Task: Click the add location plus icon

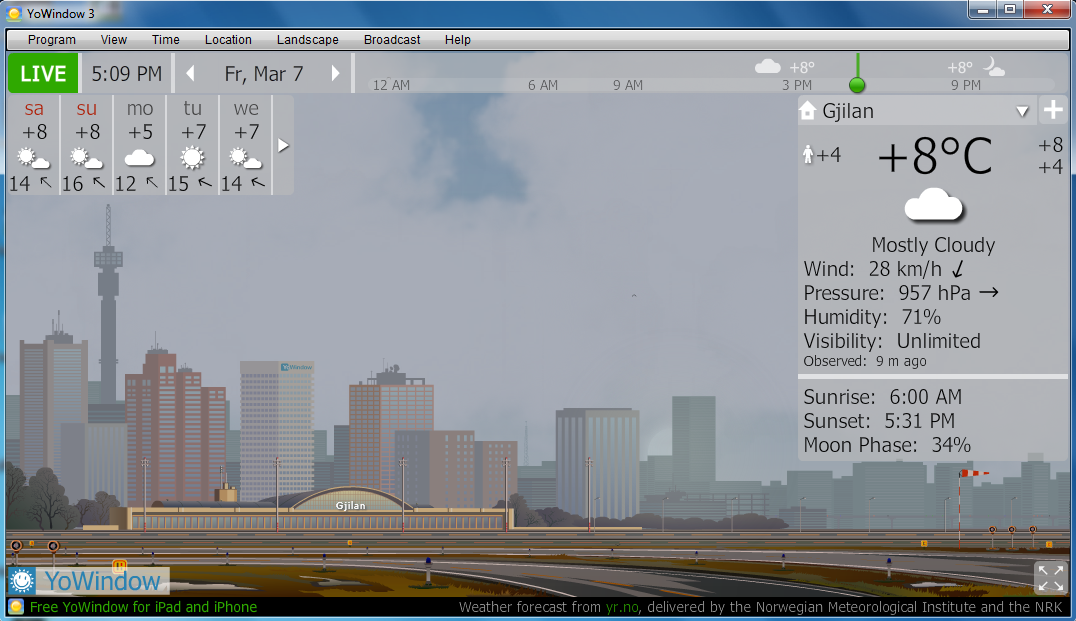Action: (1053, 110)
